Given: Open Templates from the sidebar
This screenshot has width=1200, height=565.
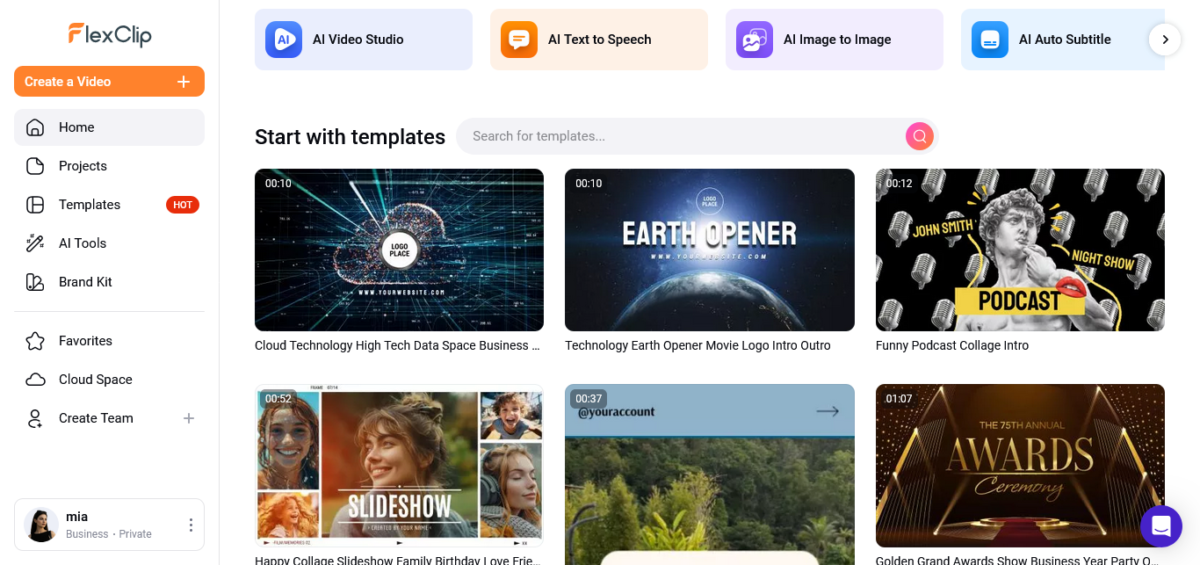Looking at the screenshot, I should pyautogui.click(x=89, y=205).
